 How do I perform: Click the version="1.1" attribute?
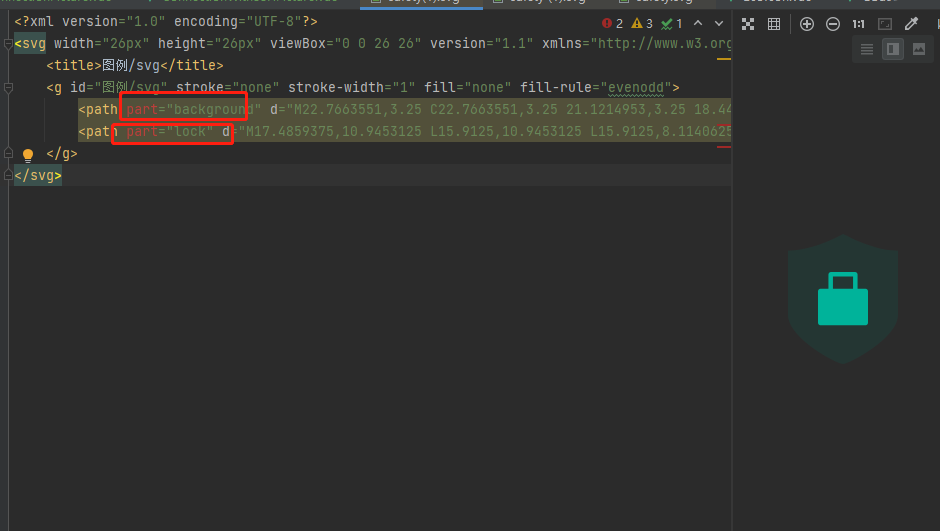(x=481, y=43)
